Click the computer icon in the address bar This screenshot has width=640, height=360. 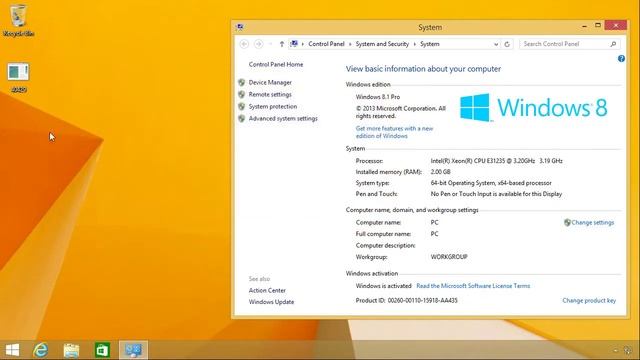(294, 44)
